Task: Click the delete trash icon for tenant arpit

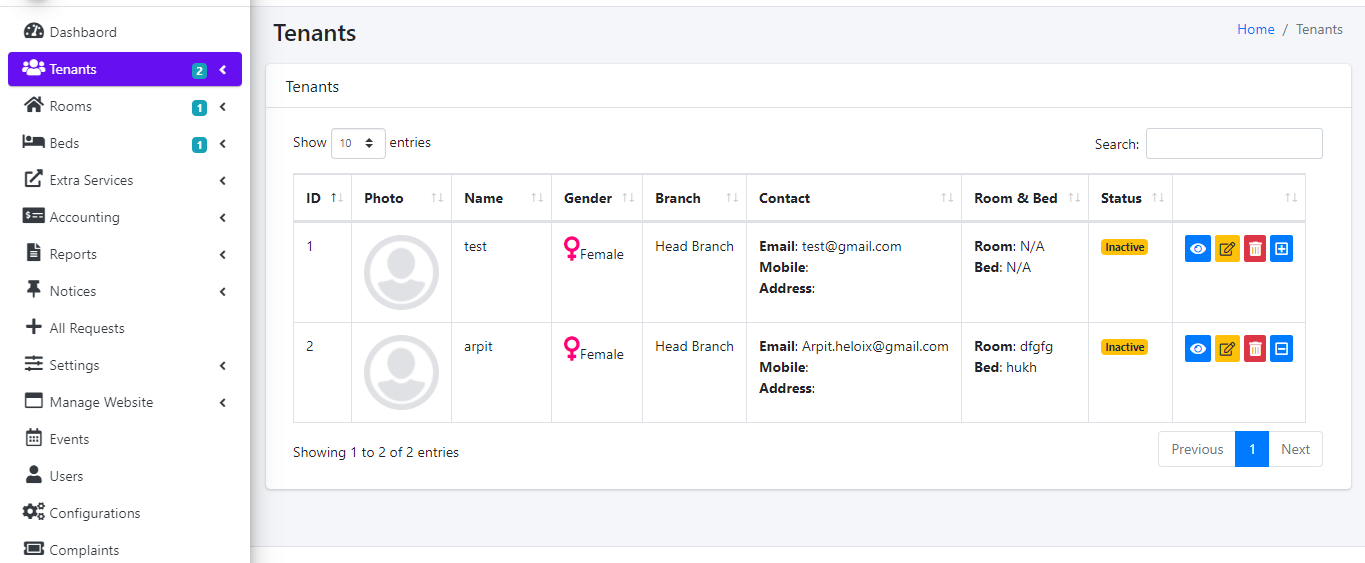Action: tap(1255, 348)
